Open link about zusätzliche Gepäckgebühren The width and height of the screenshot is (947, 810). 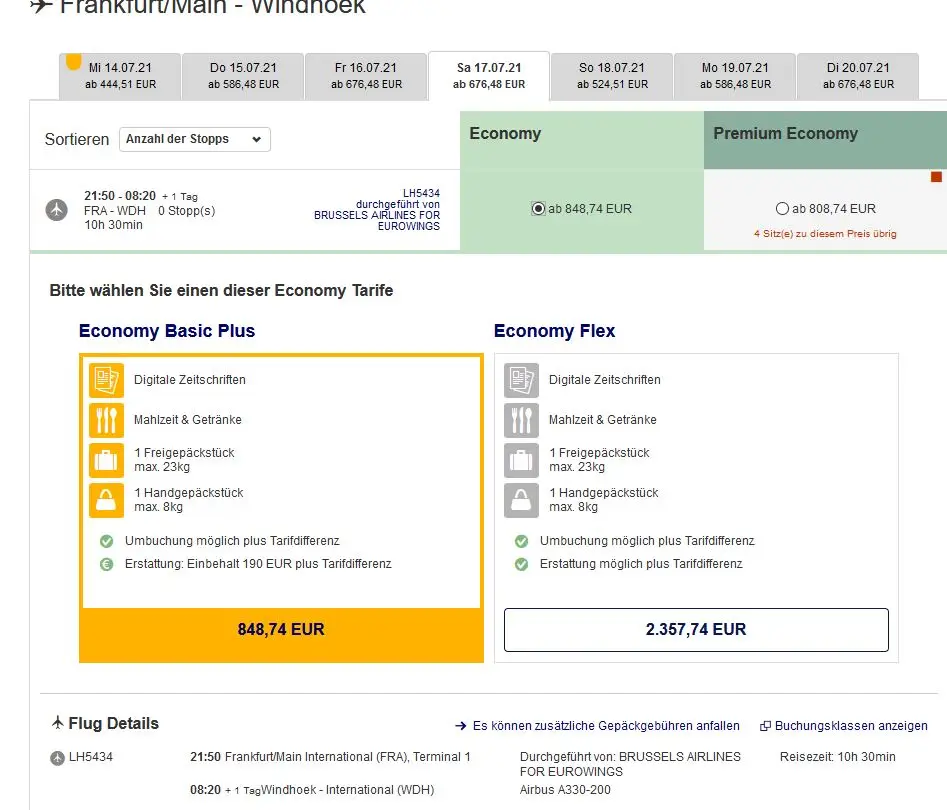pyautogui.click(x=606, y=725)
